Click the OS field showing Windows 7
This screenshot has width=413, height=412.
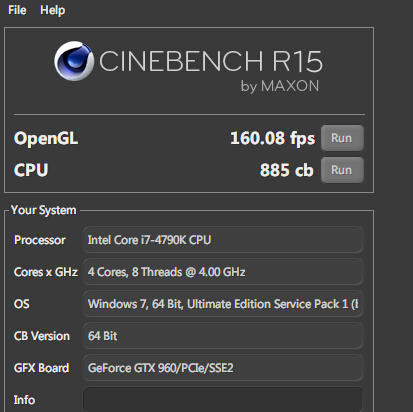(223, 304)
